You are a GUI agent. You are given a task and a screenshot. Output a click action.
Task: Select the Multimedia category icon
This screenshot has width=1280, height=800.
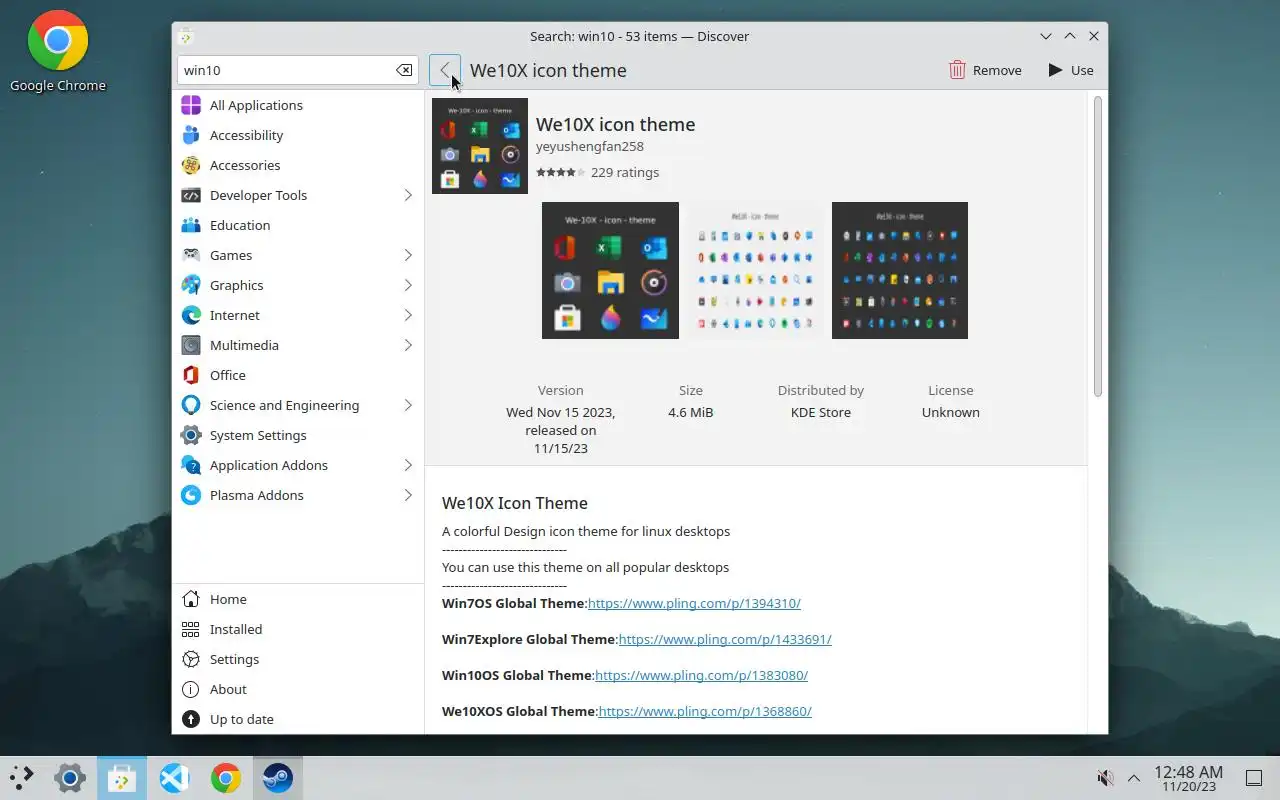coord(191,345)
